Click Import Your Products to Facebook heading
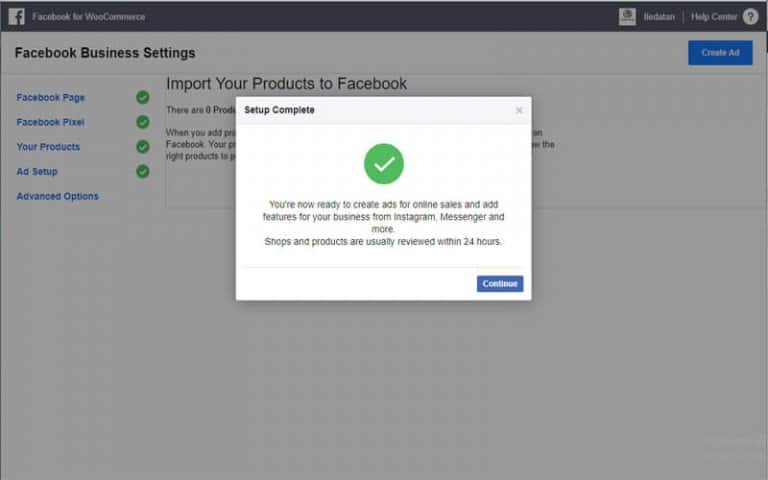The image size is (768, 480). tap(287, 84)
